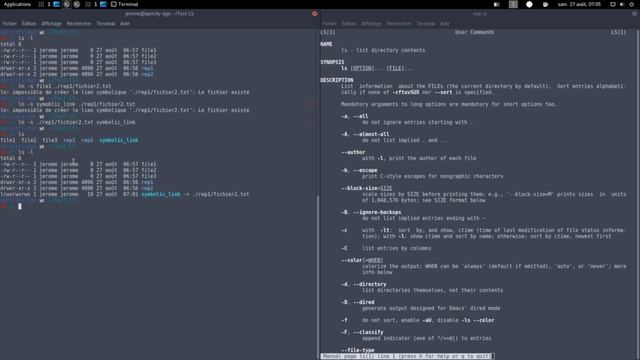640x360 pixels.
Task: Click the cursor at the last shell prompt
Action: point(20,207)
